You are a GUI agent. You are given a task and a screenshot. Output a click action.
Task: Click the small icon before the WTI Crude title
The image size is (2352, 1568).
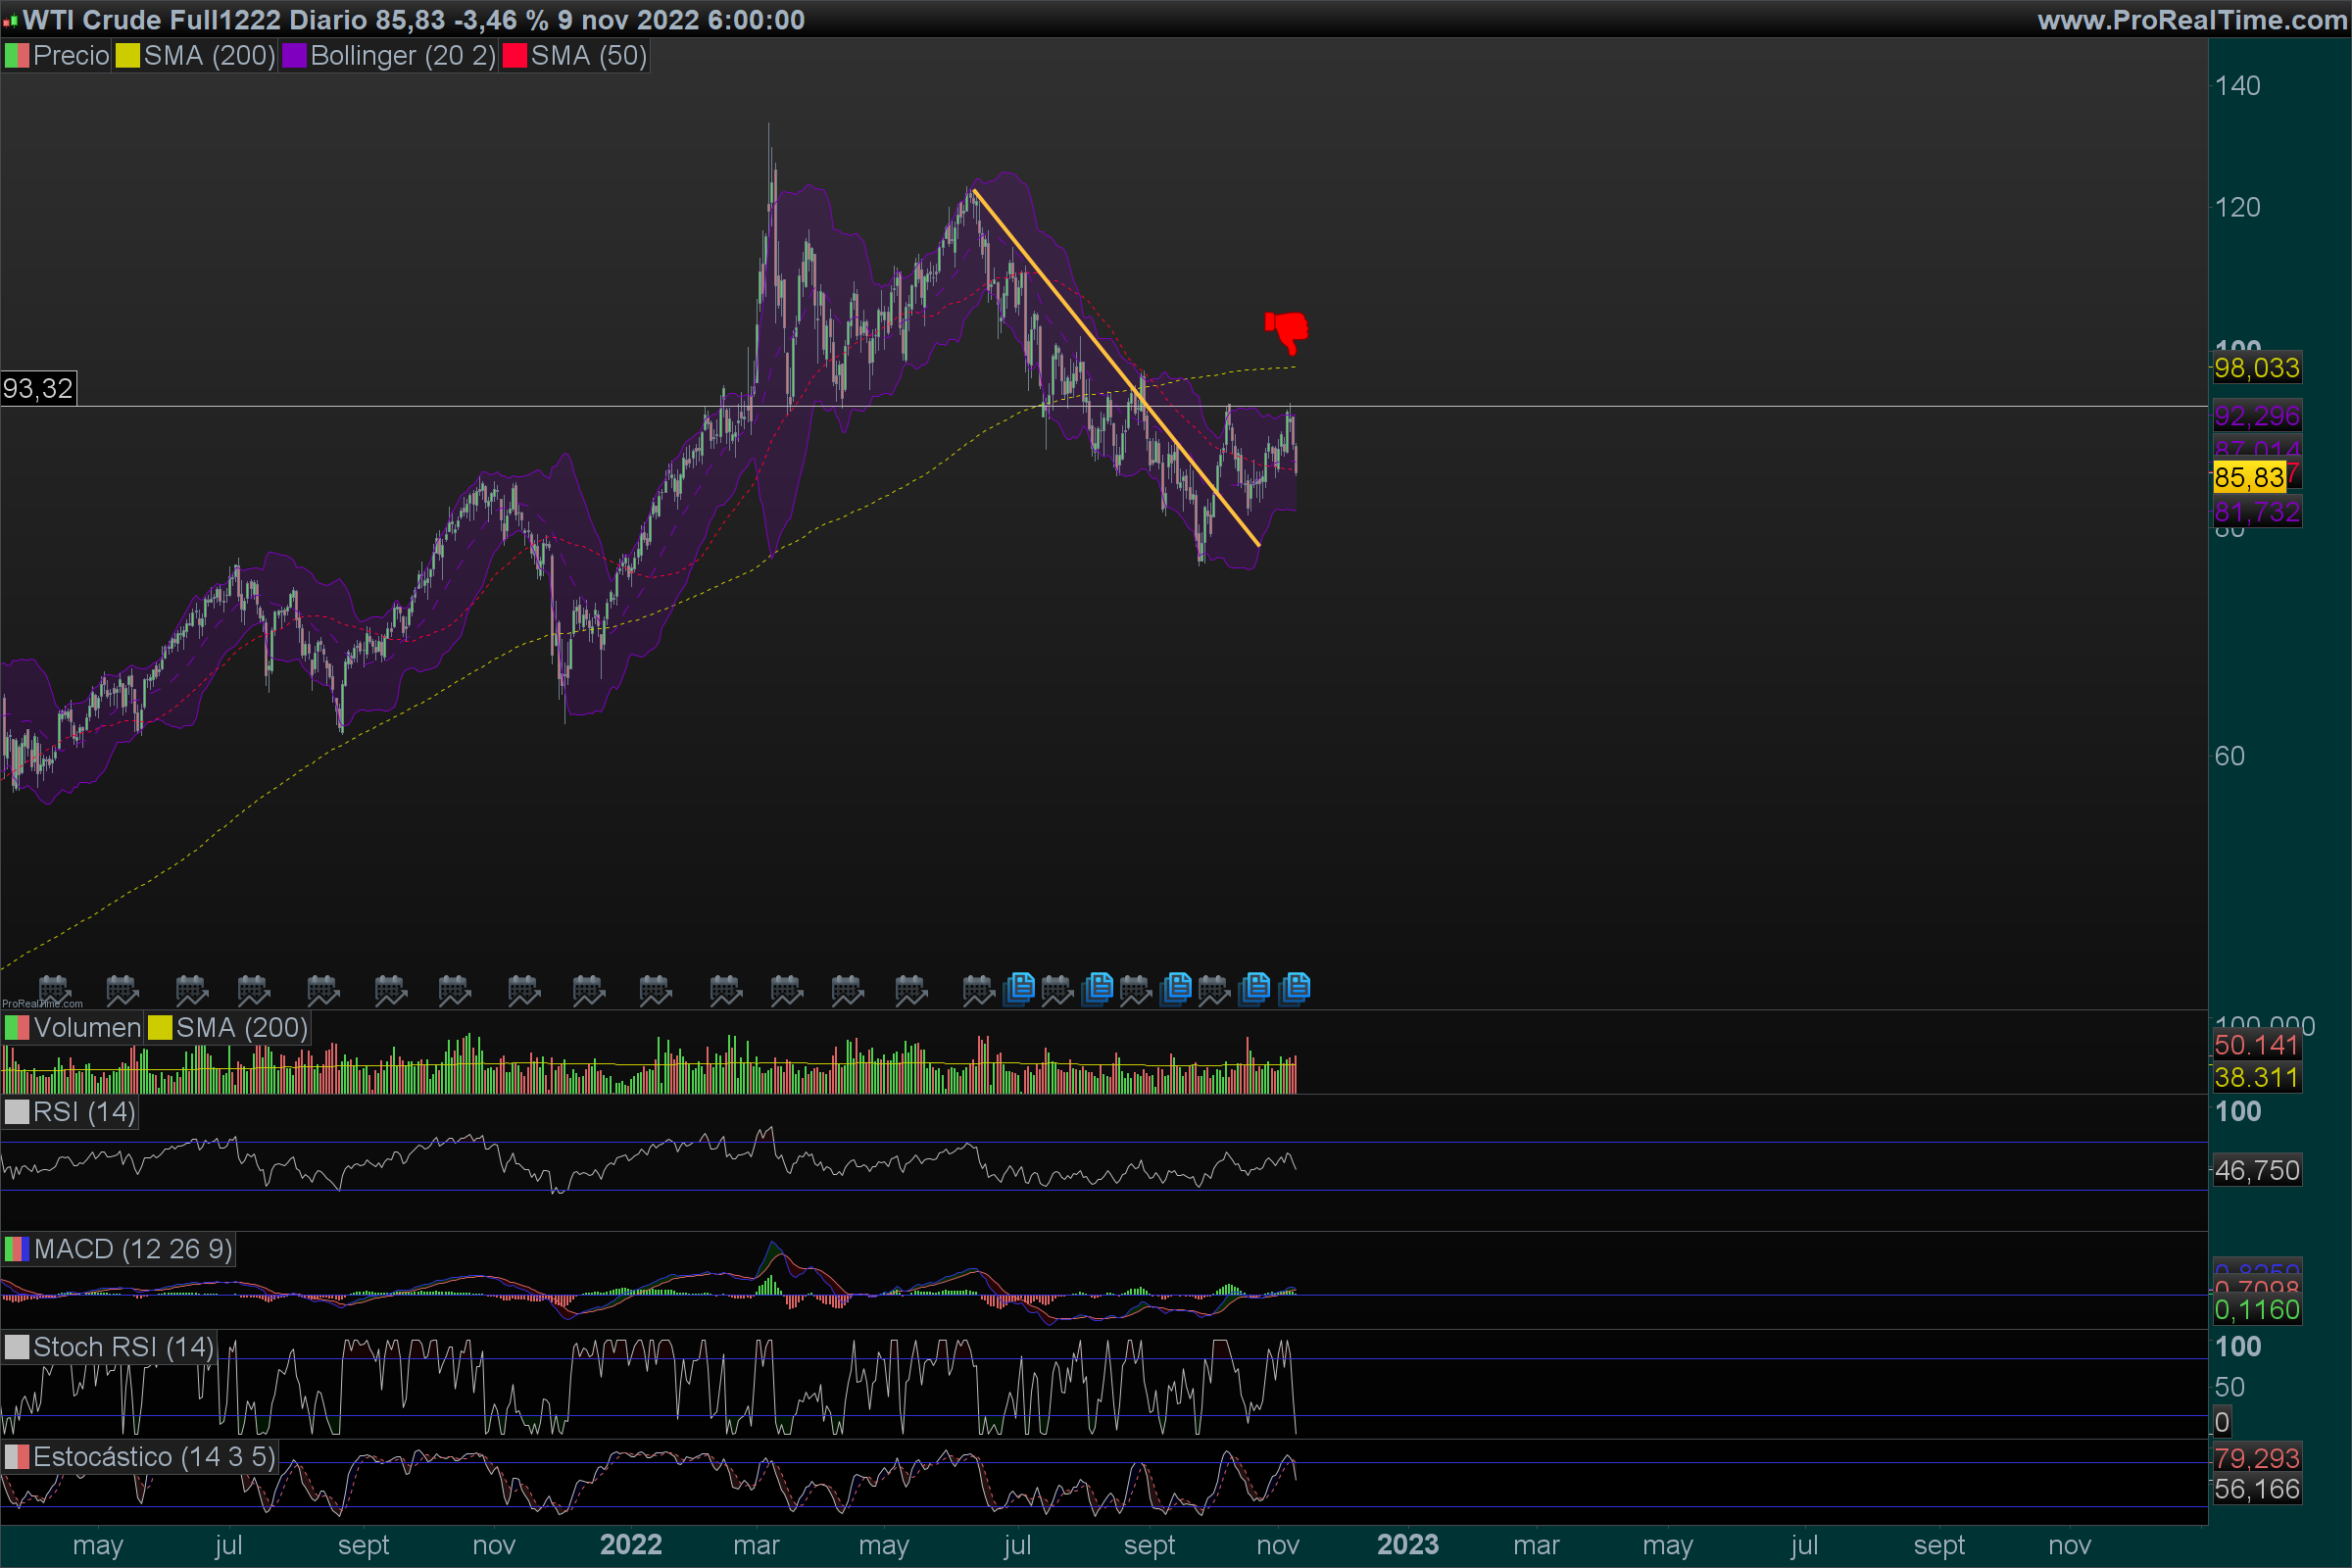[10, 20]
